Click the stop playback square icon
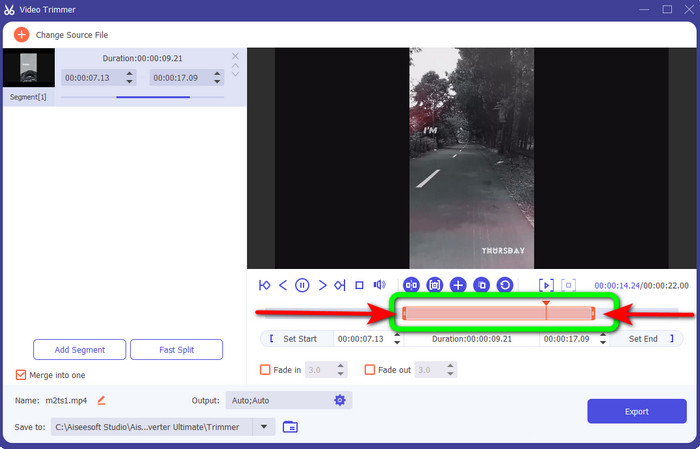700x449 pixels. [x=359, y=285]
